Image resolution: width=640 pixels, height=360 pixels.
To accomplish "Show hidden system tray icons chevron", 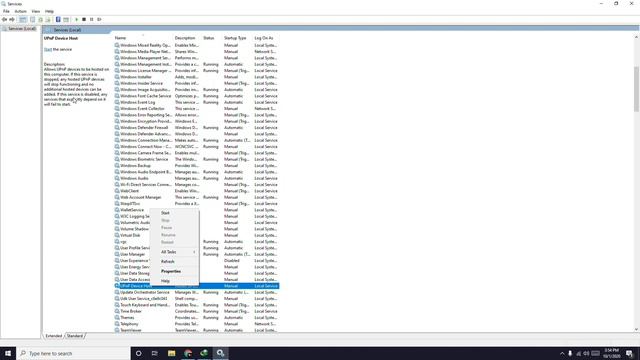I will click(562, 353).
